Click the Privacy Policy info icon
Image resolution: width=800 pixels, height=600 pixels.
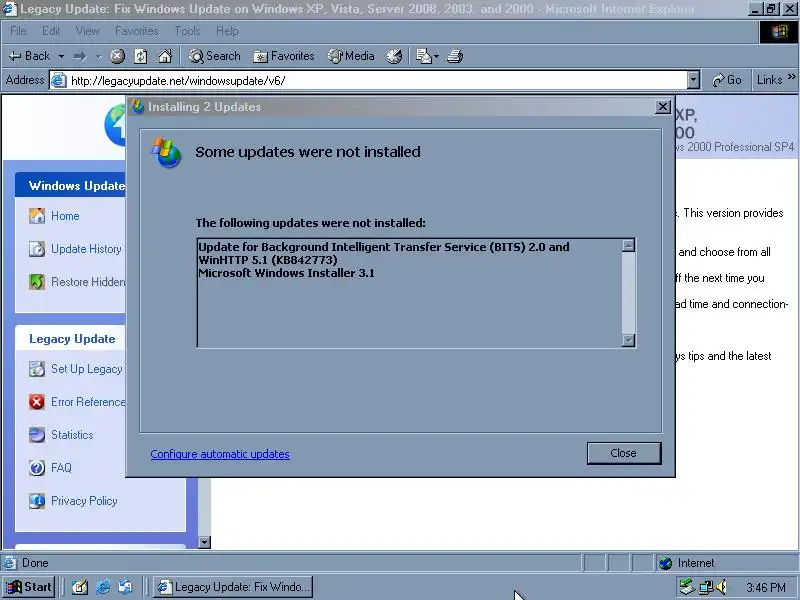(37, 501)
